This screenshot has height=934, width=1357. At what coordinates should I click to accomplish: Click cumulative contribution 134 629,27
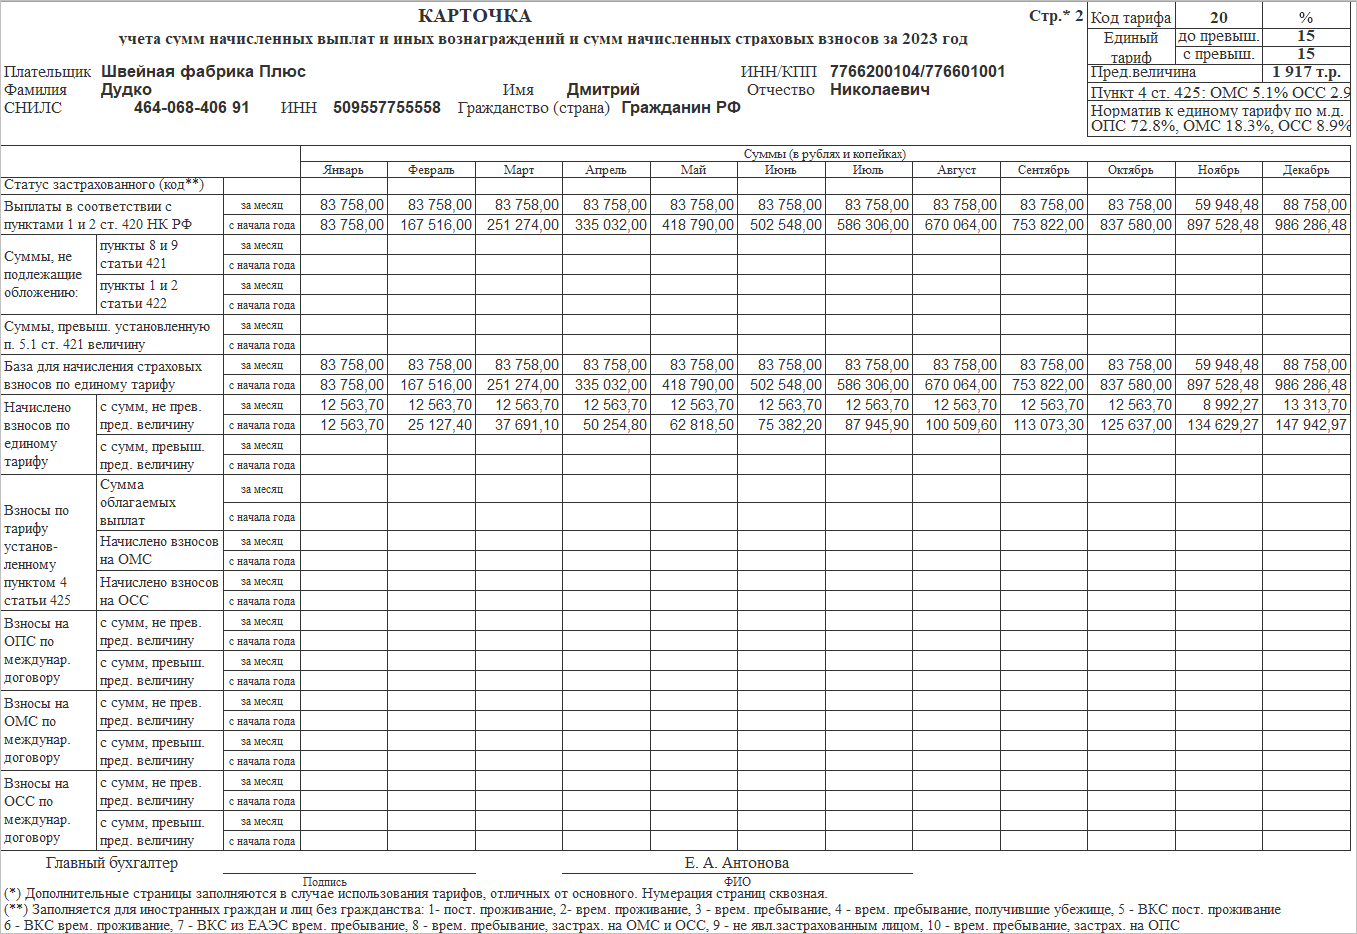tap(1223, 425)
